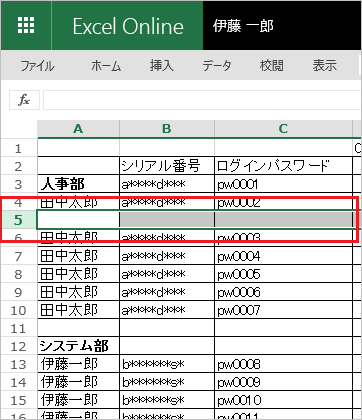The image size is (362, 420).
Task: Click the fx insert function icon
Action: point(24,100)
